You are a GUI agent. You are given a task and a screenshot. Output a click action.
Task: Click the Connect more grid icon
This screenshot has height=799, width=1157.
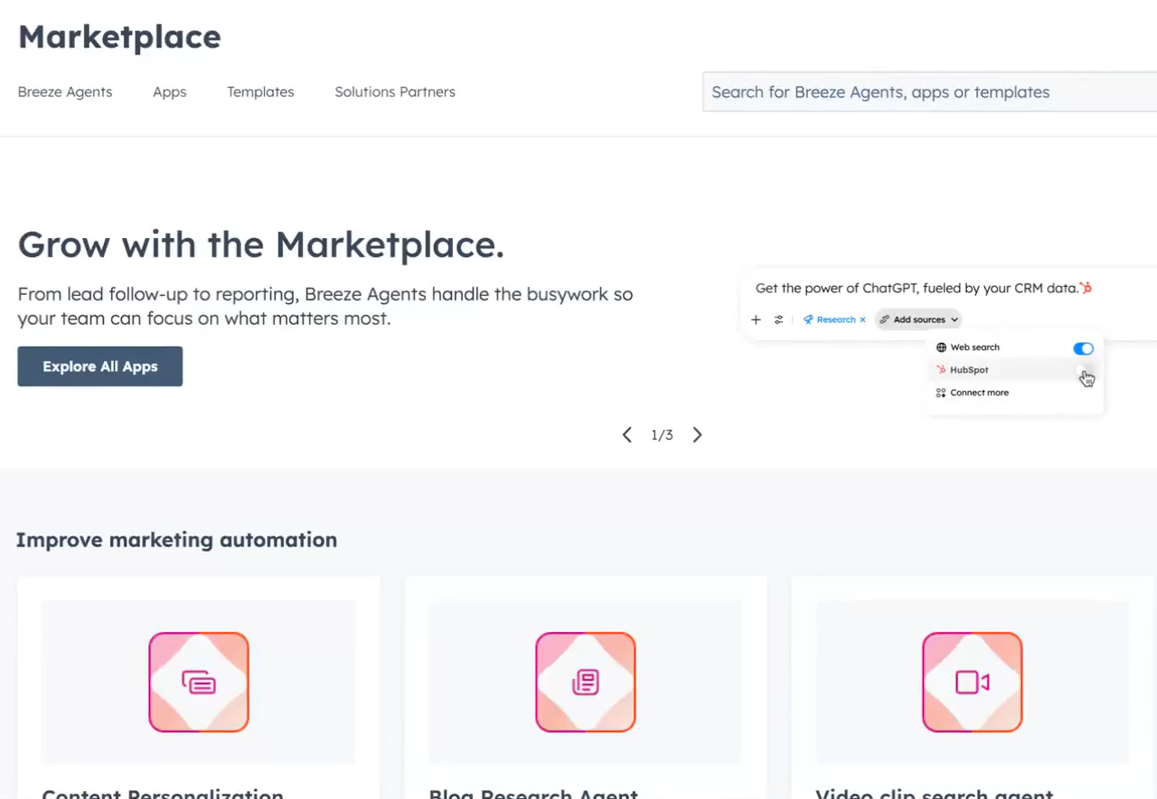tap(941, 392)
